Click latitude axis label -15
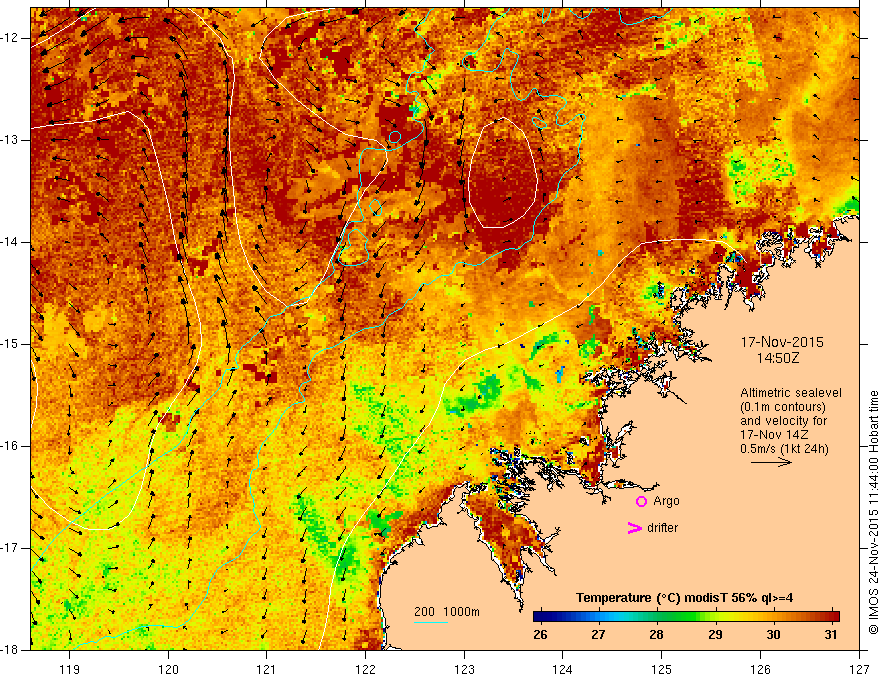Viewport: 880px width, 680px height. [x=11, y=344]
